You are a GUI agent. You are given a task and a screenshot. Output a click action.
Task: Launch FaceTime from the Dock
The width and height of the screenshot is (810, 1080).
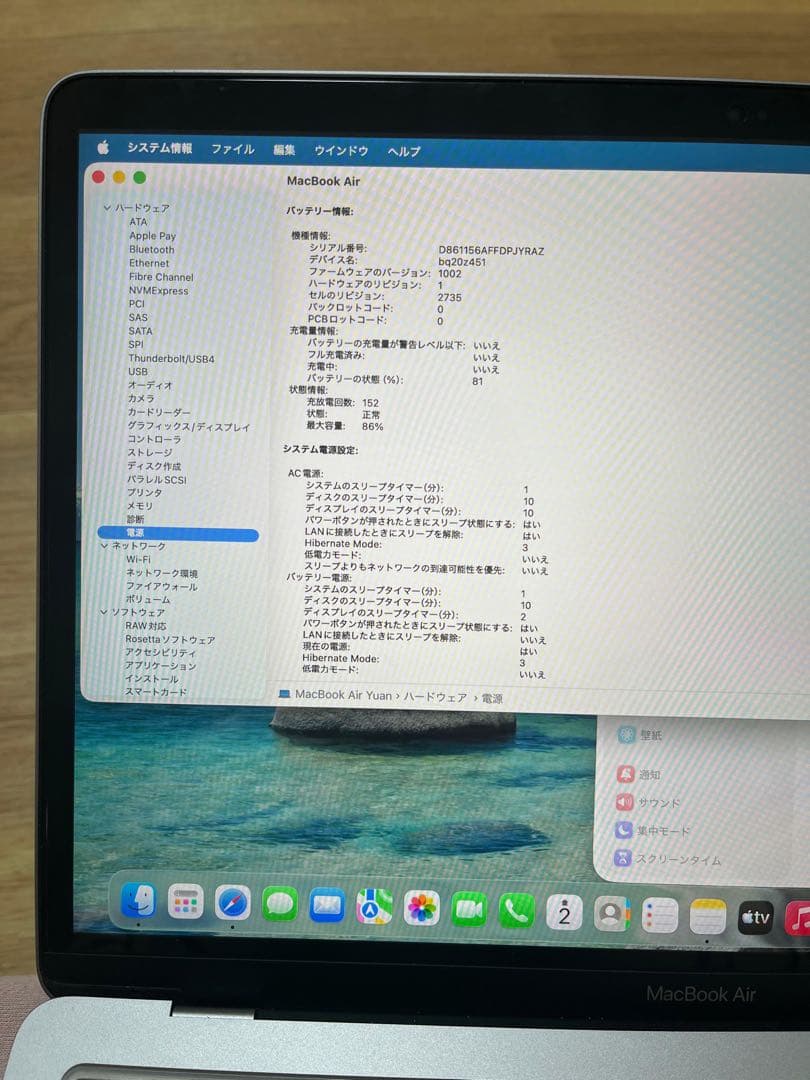470,910
